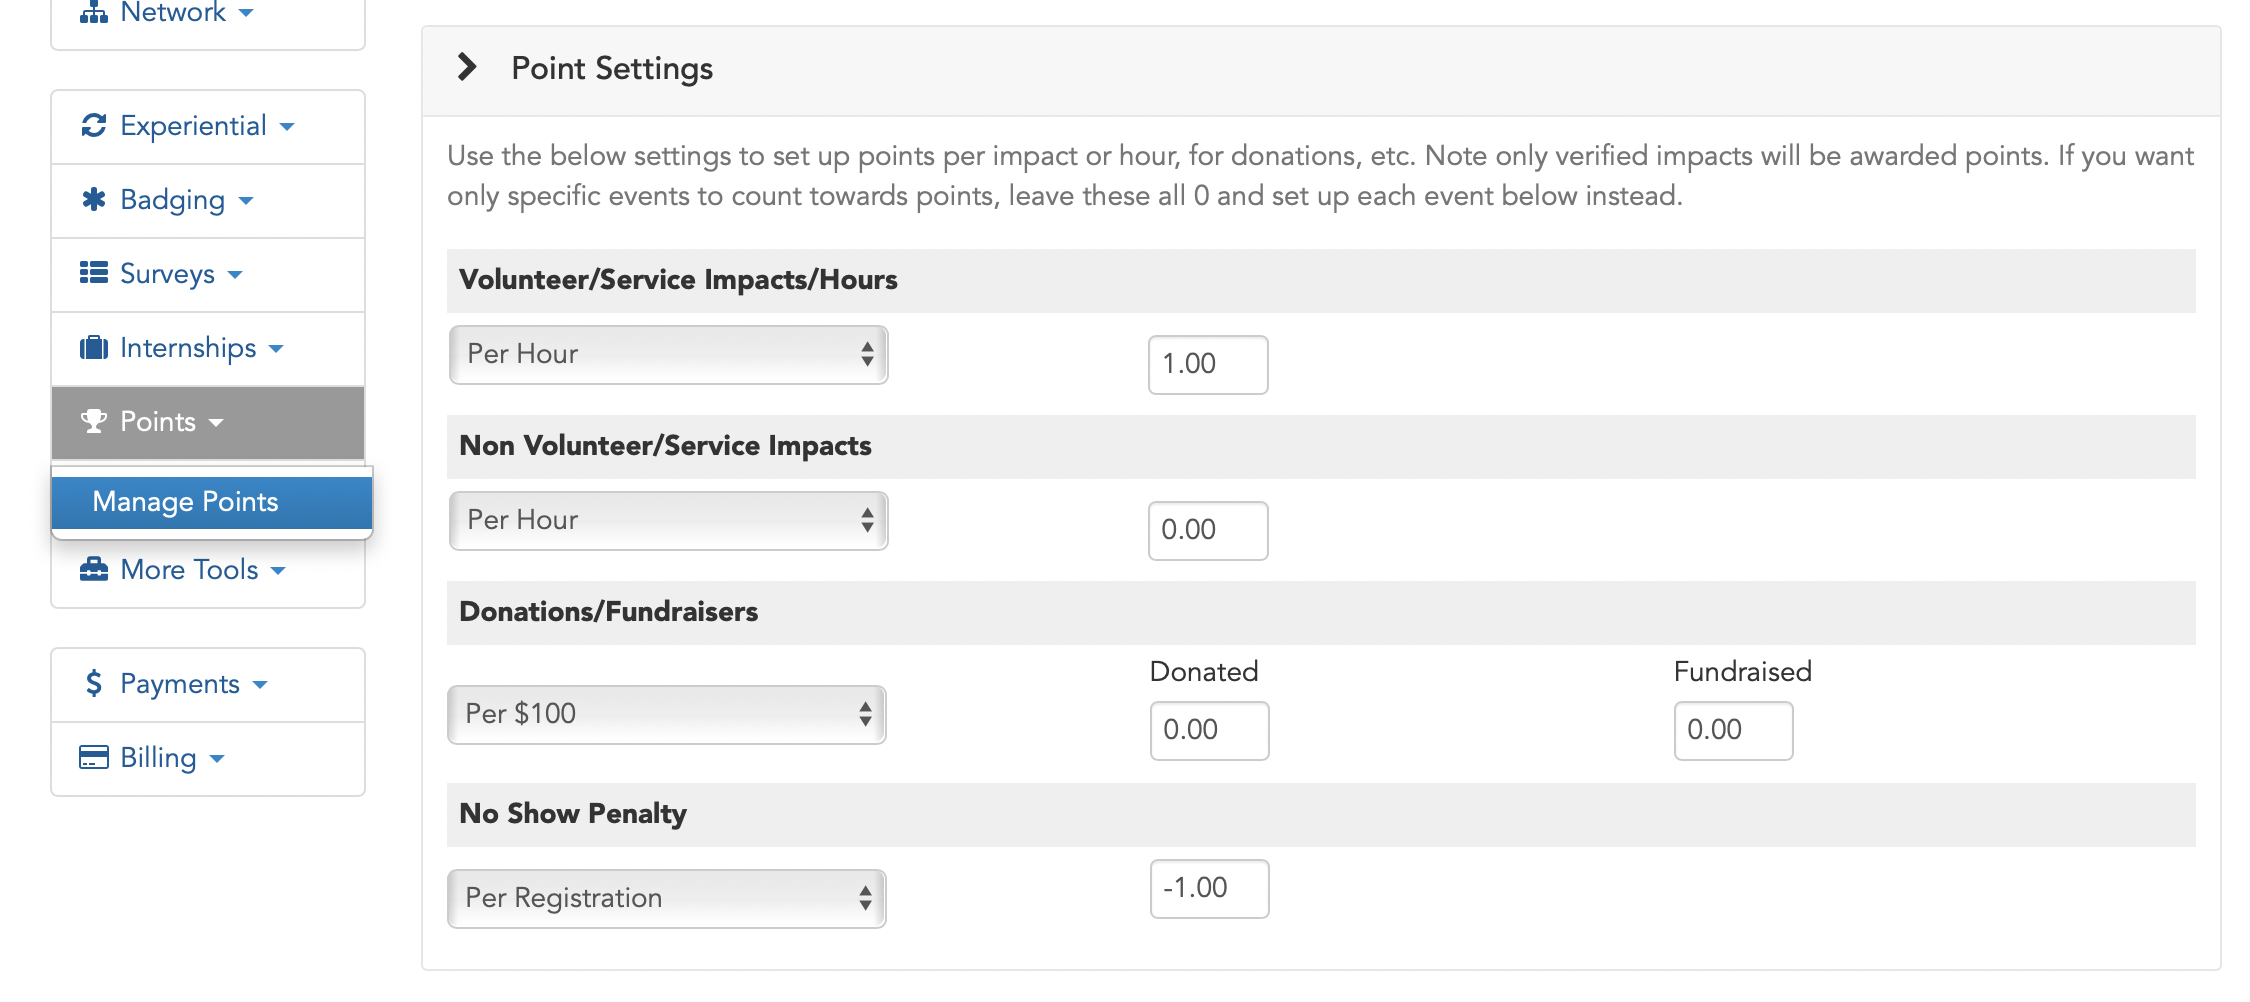The image size is (2250, 1002).
Task: Click the Fundraised points field
Action: (x=1734, y=730)
